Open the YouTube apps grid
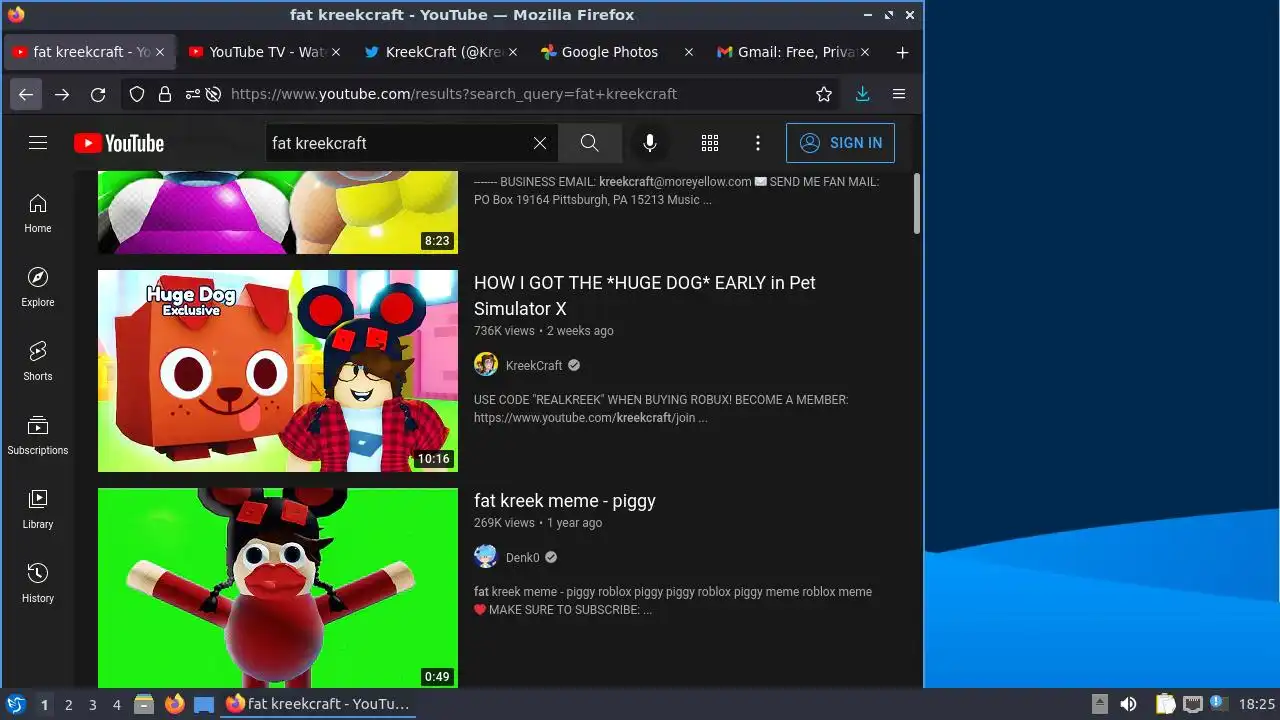This screenshot has height=720, width=1280. (710, 143)
